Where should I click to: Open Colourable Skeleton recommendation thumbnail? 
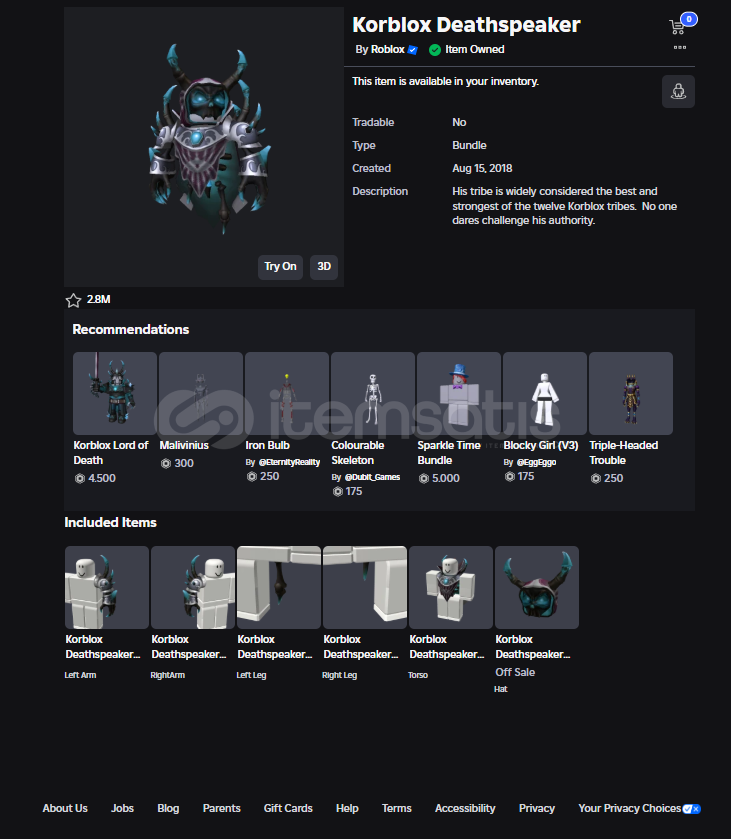373,393
